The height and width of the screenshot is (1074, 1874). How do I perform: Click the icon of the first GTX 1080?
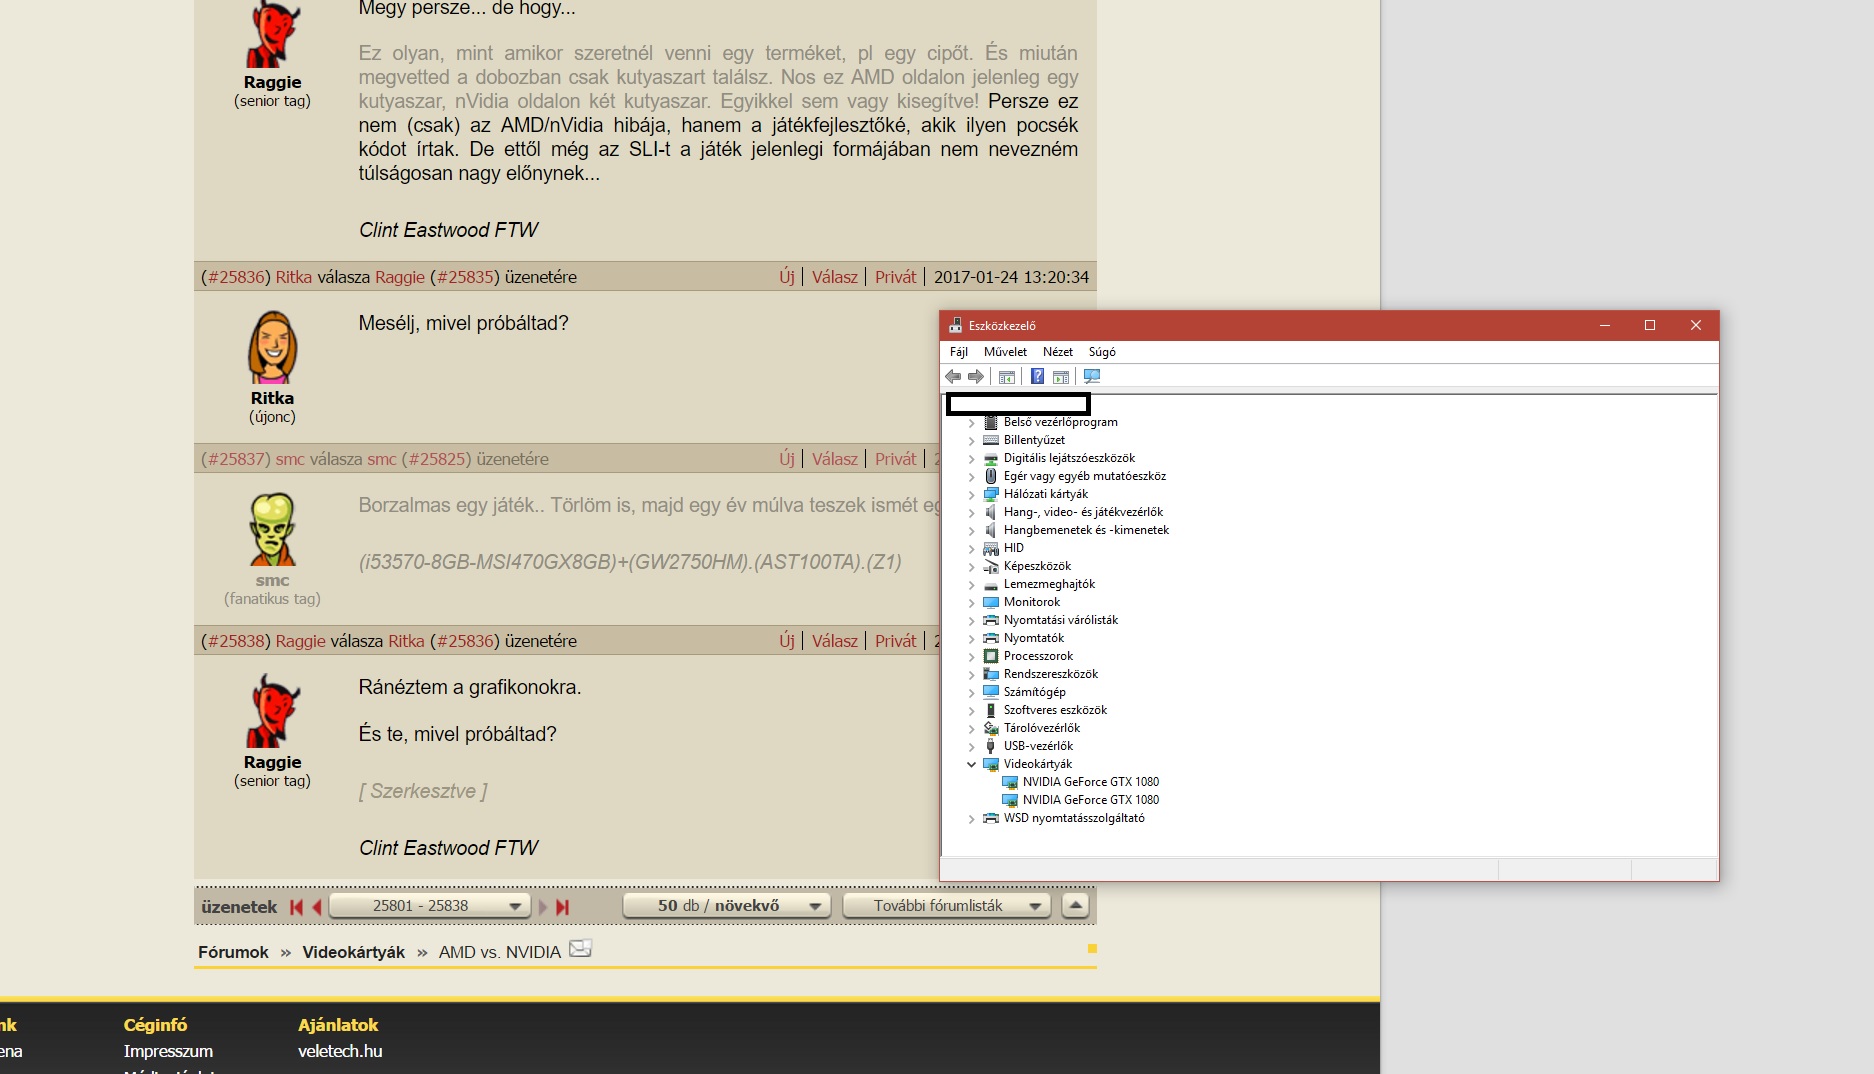click(x=1010, y=782)
